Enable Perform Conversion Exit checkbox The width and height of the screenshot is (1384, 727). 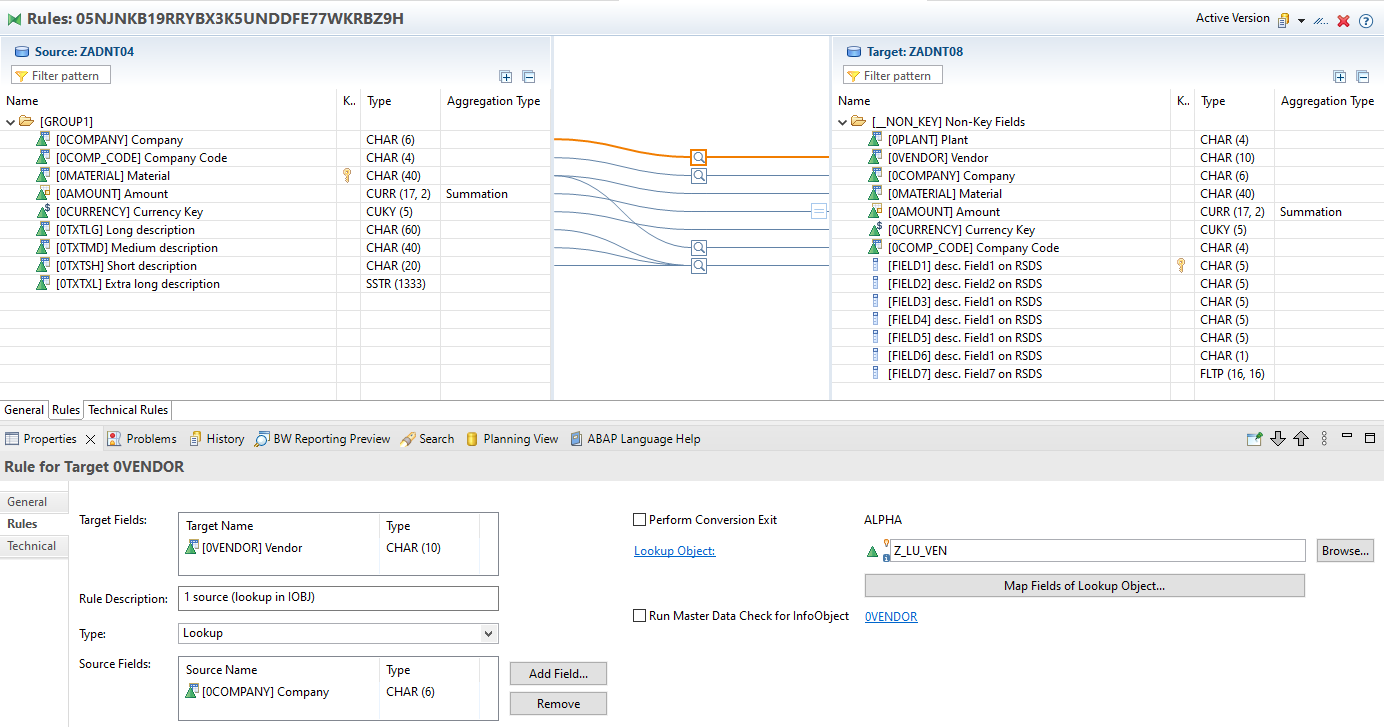point(640,520)
